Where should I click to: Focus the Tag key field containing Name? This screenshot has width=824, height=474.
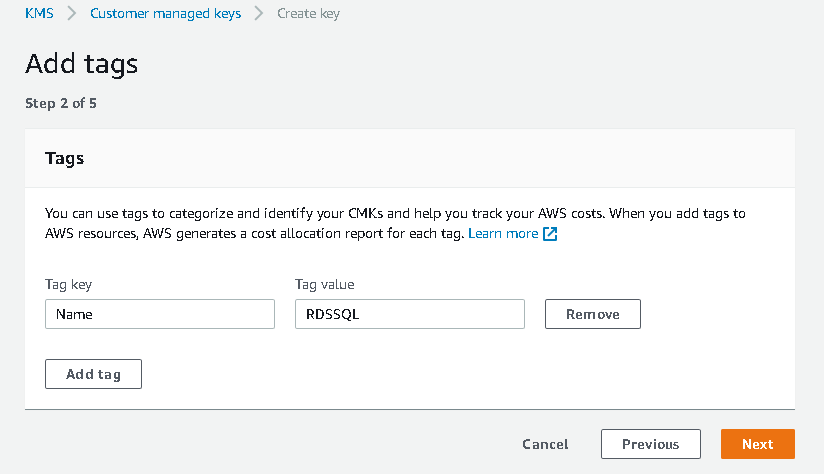click(160, 314)
